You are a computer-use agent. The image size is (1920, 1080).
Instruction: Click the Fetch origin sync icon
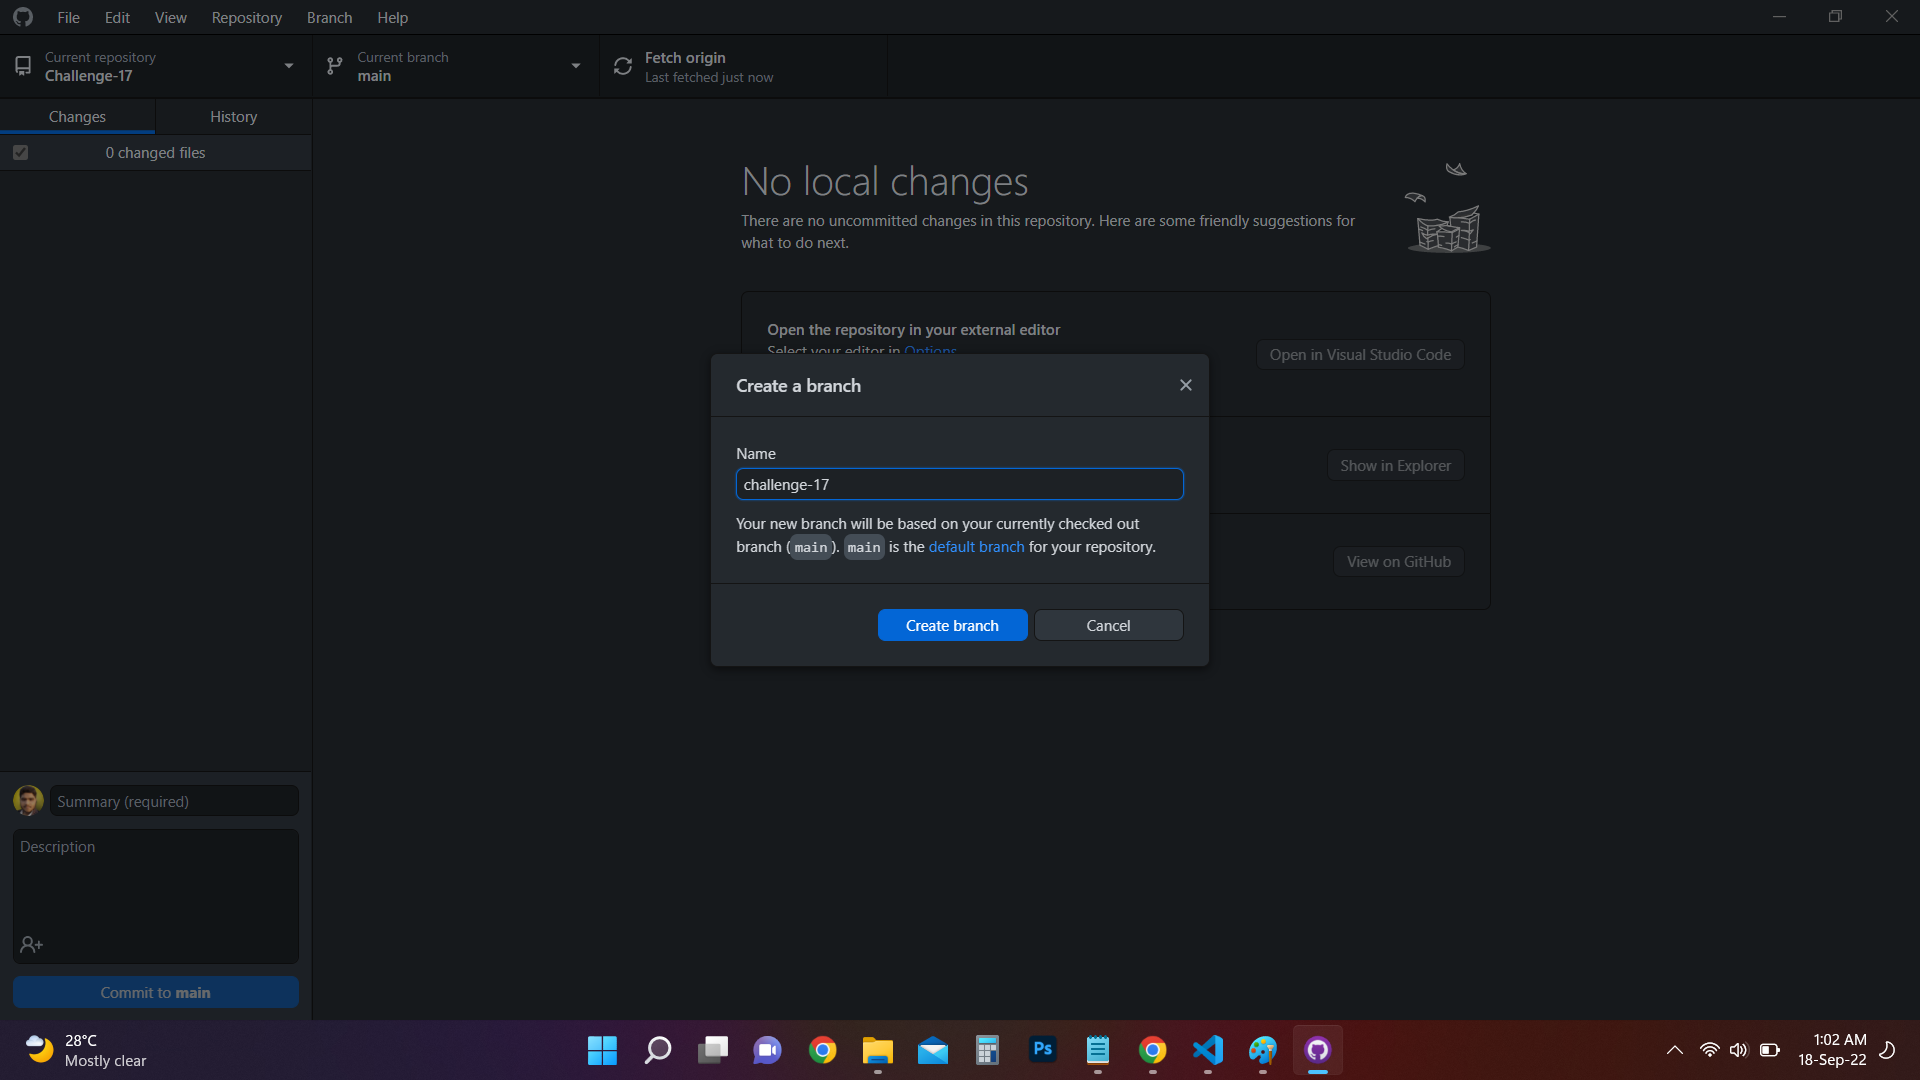click(x=623, y=67)
